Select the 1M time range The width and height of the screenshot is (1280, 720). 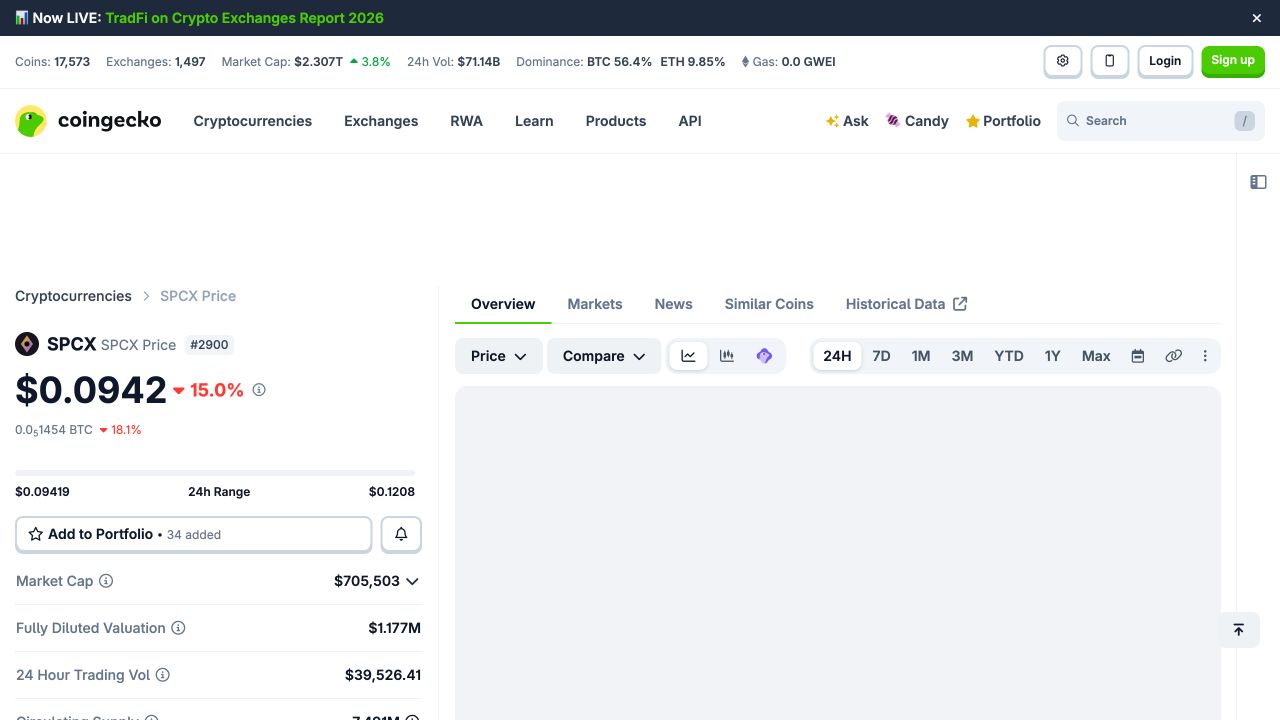[x=921, y=356]
